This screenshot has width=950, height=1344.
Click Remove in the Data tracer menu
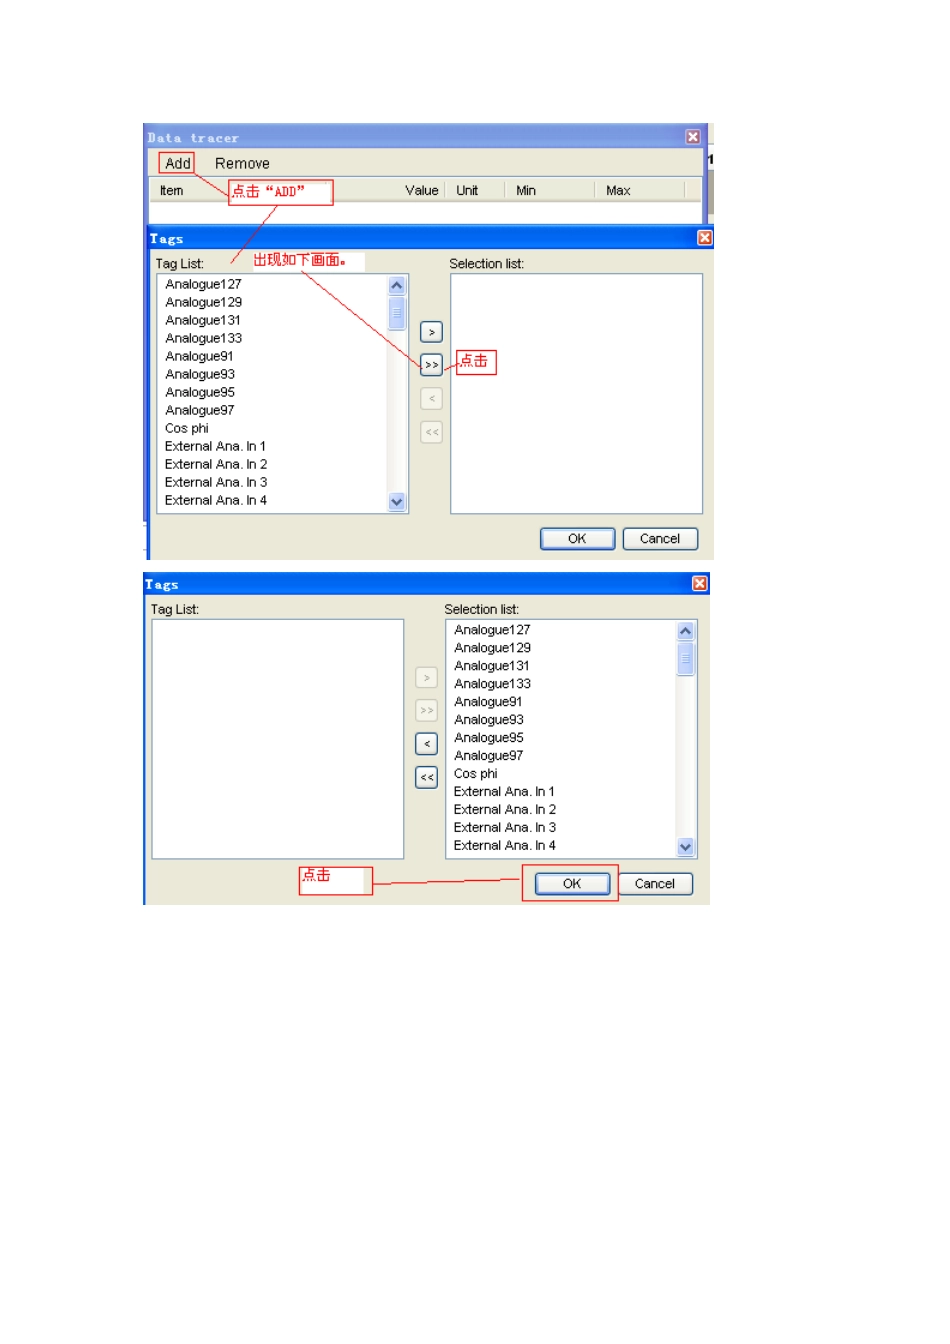click(242, 163)
